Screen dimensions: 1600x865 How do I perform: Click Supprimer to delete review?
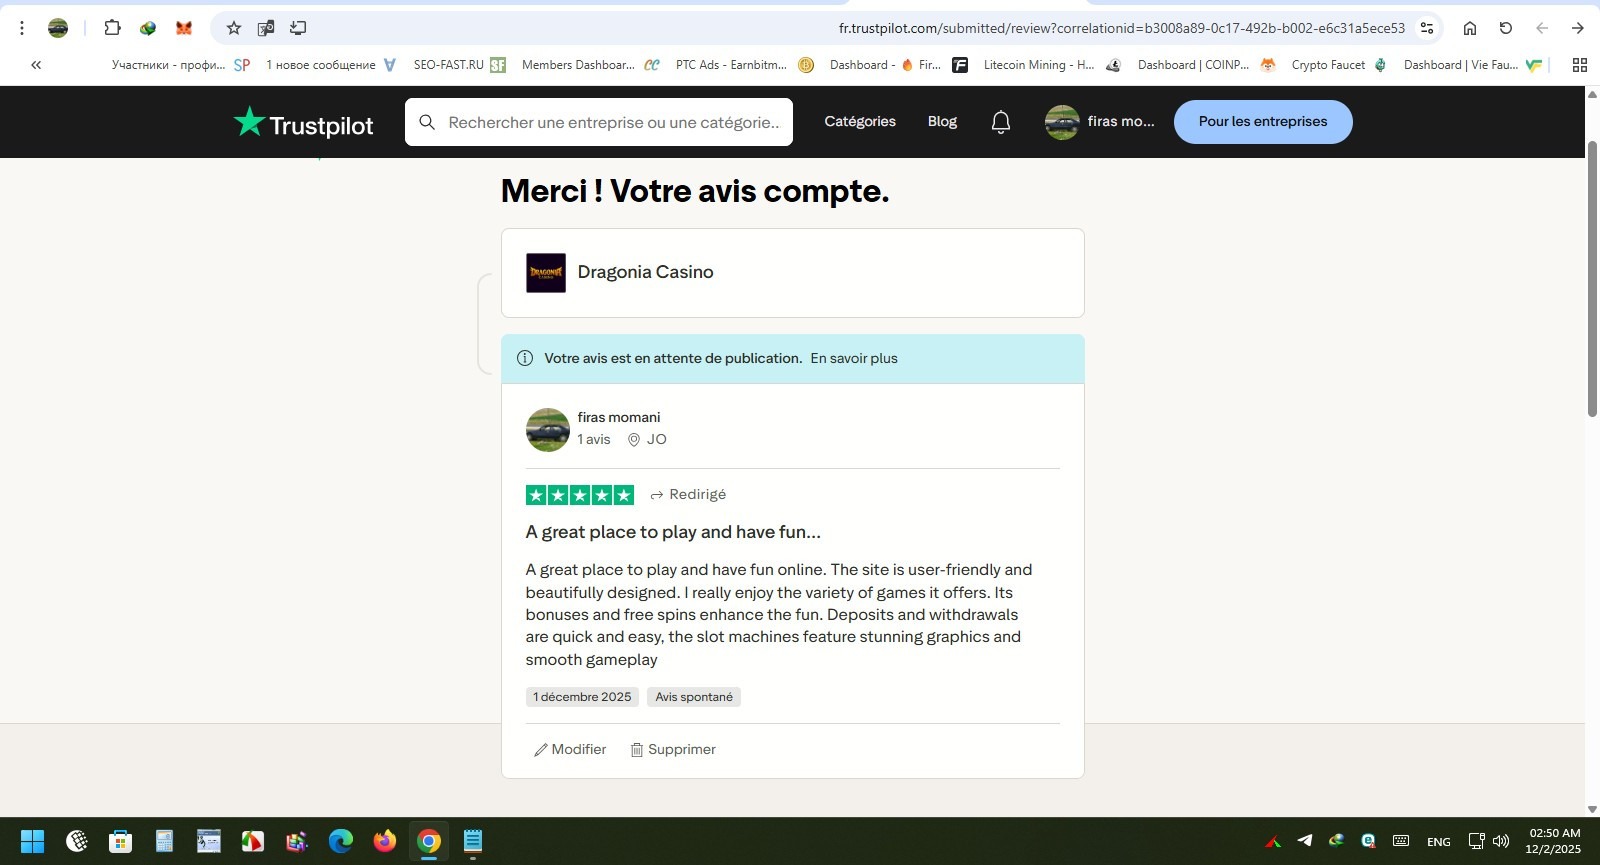[x=673, y=750]
